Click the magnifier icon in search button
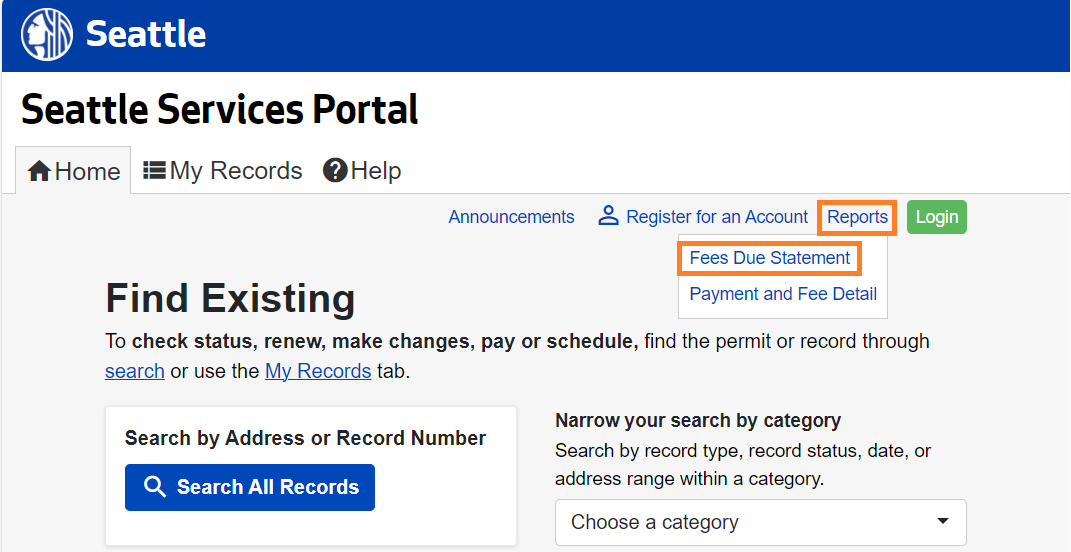The image size is (1071, 552). click(155, 487)
